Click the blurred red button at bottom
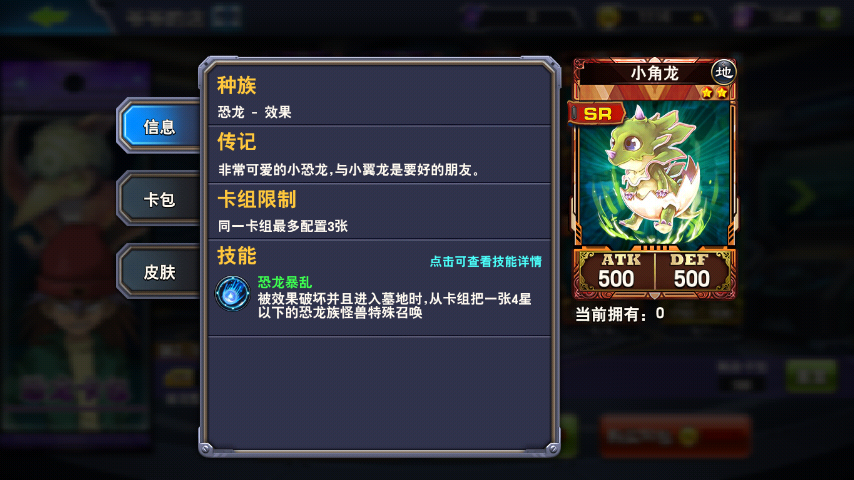The height and width of the screenshot is (480, 854). 675,436
